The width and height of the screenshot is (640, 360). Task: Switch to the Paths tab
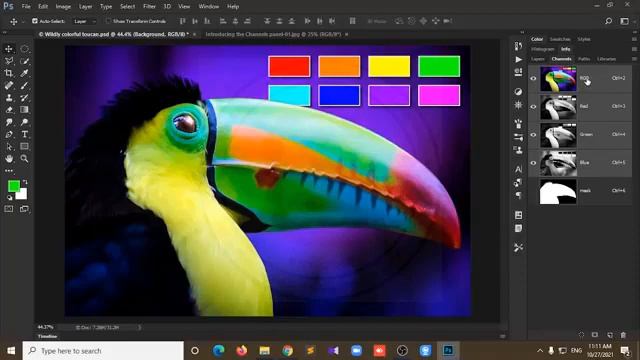pos(584,59)
